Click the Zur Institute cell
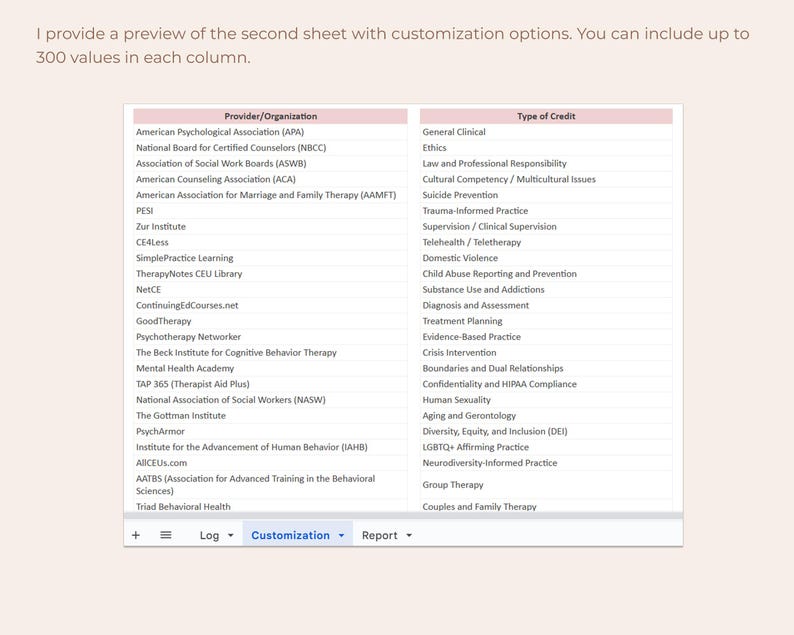The image size is (794, 635). point(270,226)
